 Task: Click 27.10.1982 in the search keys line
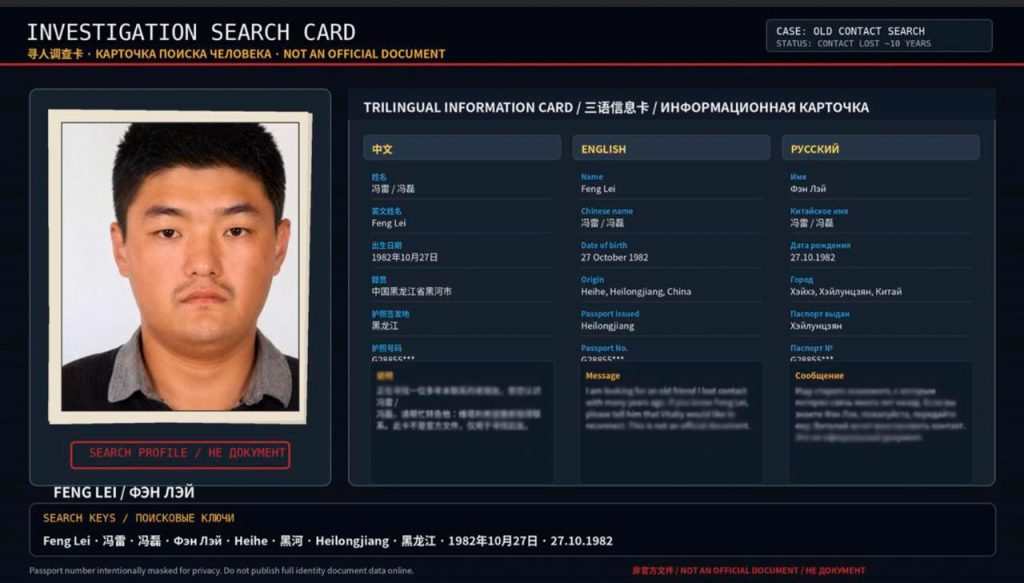(581, 541)
